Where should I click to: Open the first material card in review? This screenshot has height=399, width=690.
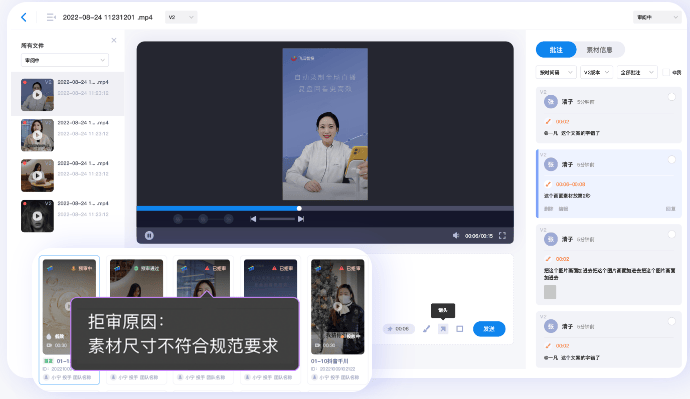click(x=69, y=320)
